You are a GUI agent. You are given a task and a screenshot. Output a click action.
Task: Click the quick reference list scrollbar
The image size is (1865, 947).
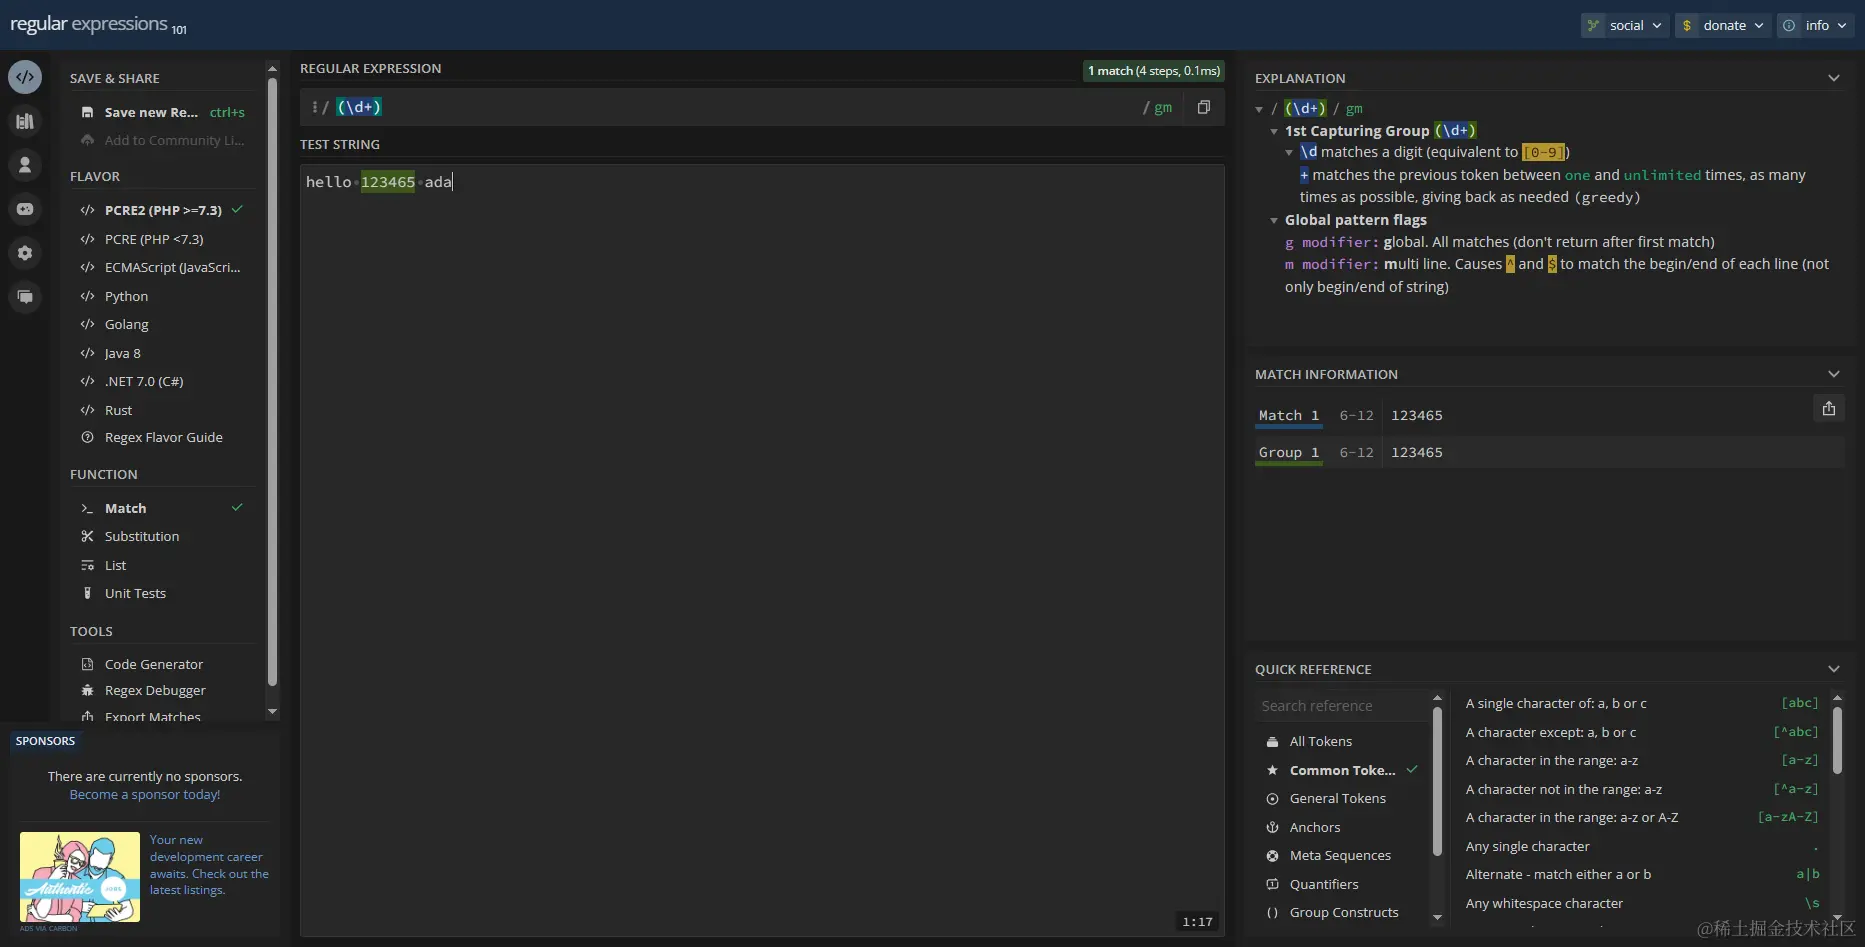[1837, 740]
